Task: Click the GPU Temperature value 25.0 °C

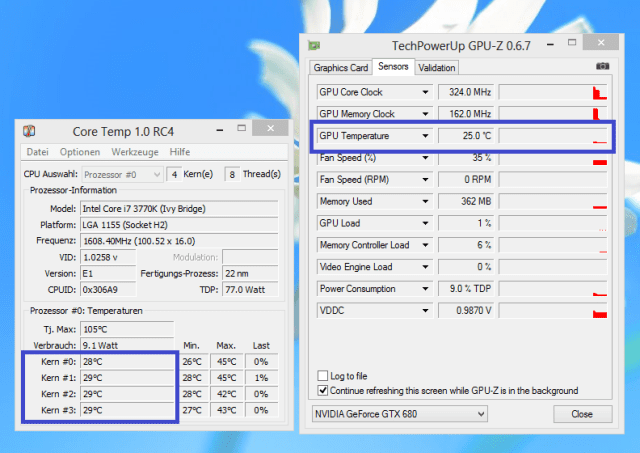Action: (x=466, y=136)
